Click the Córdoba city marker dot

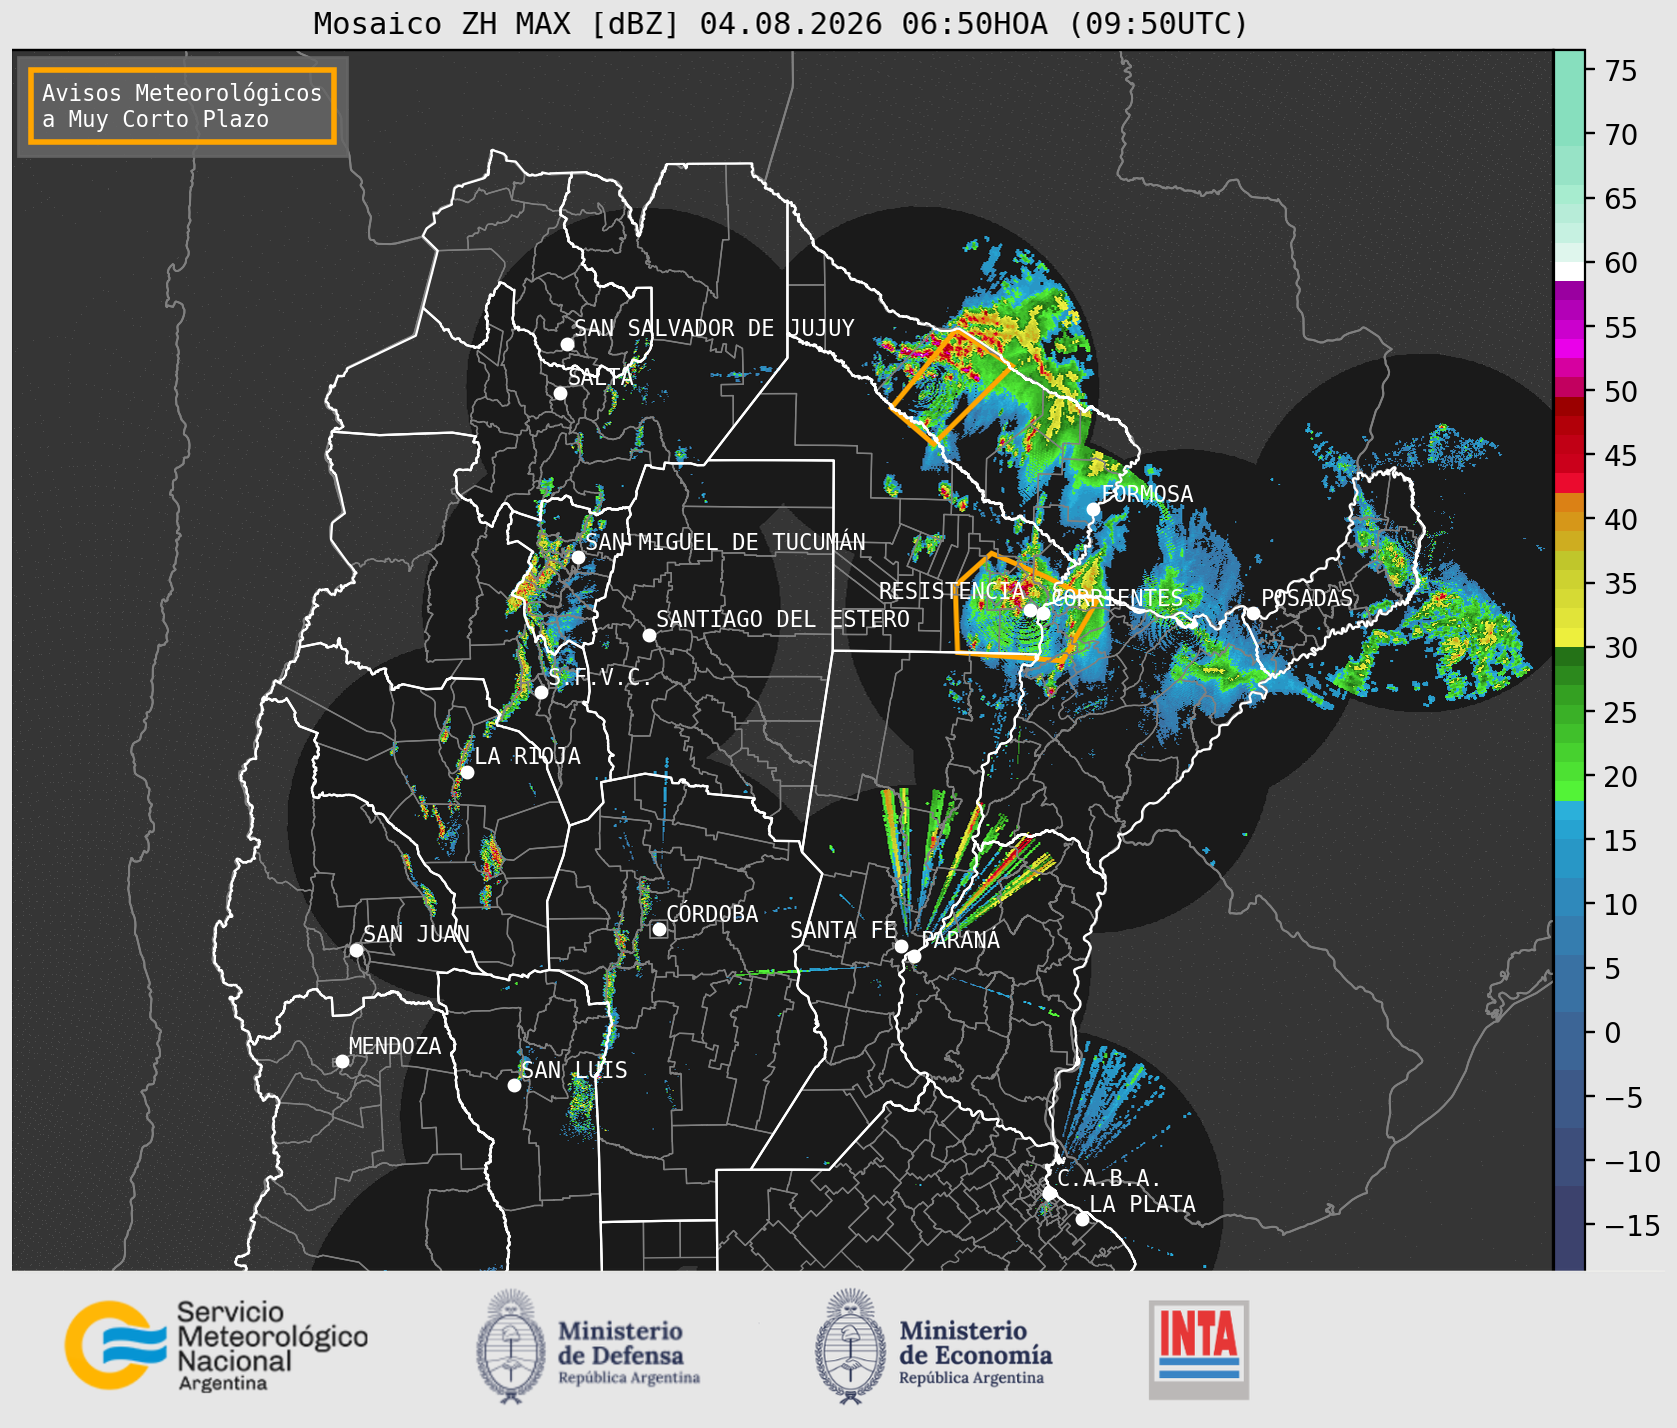tap(659, 929)
